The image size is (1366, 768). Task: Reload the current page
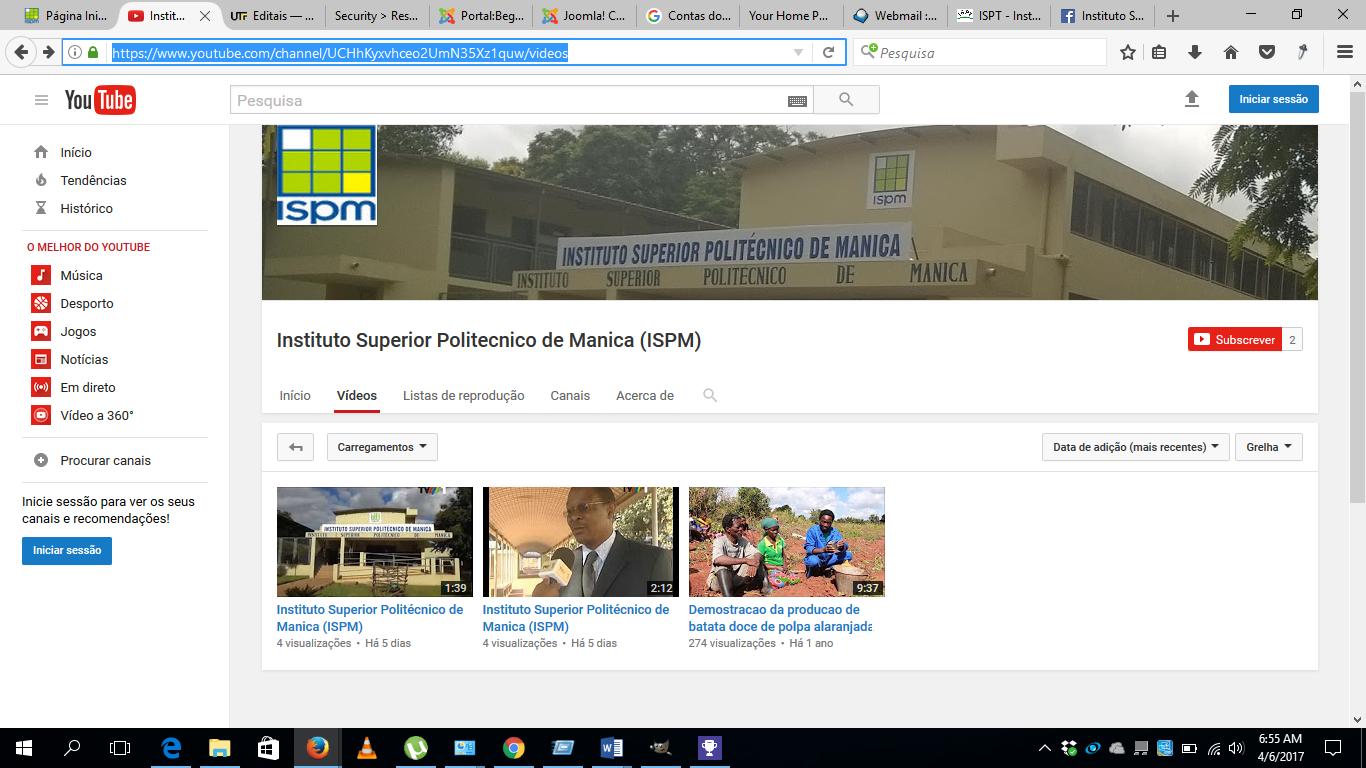pos(829,52)
